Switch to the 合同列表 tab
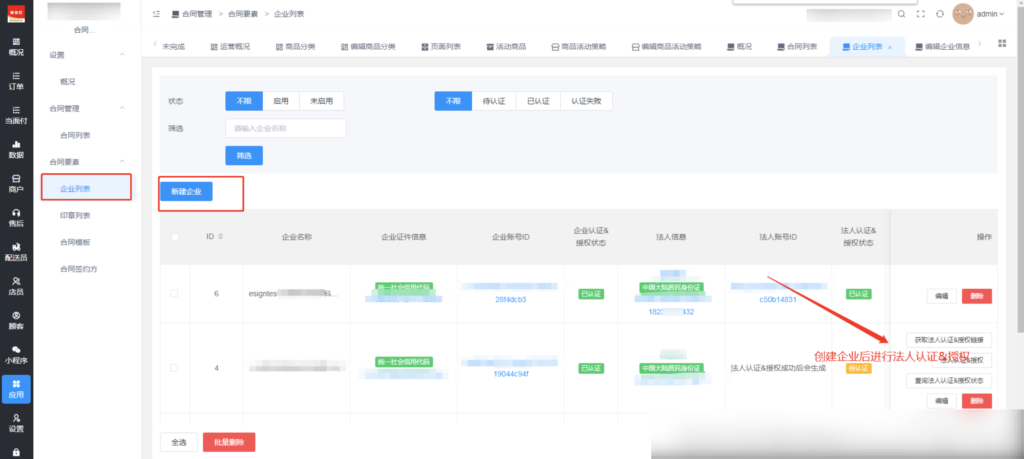This screenshot has width=1024, height=459. 796,46
